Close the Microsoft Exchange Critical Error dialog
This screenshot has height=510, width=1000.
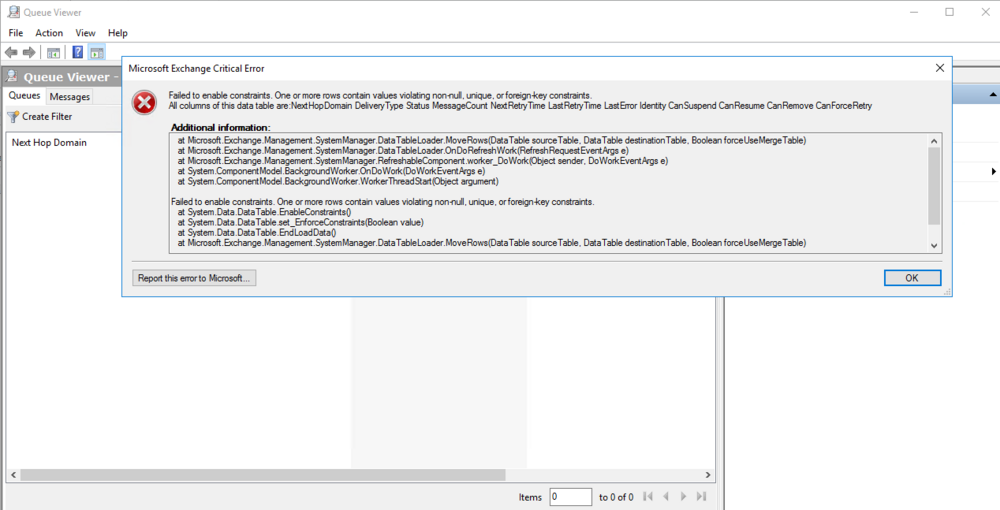[939, 68]
